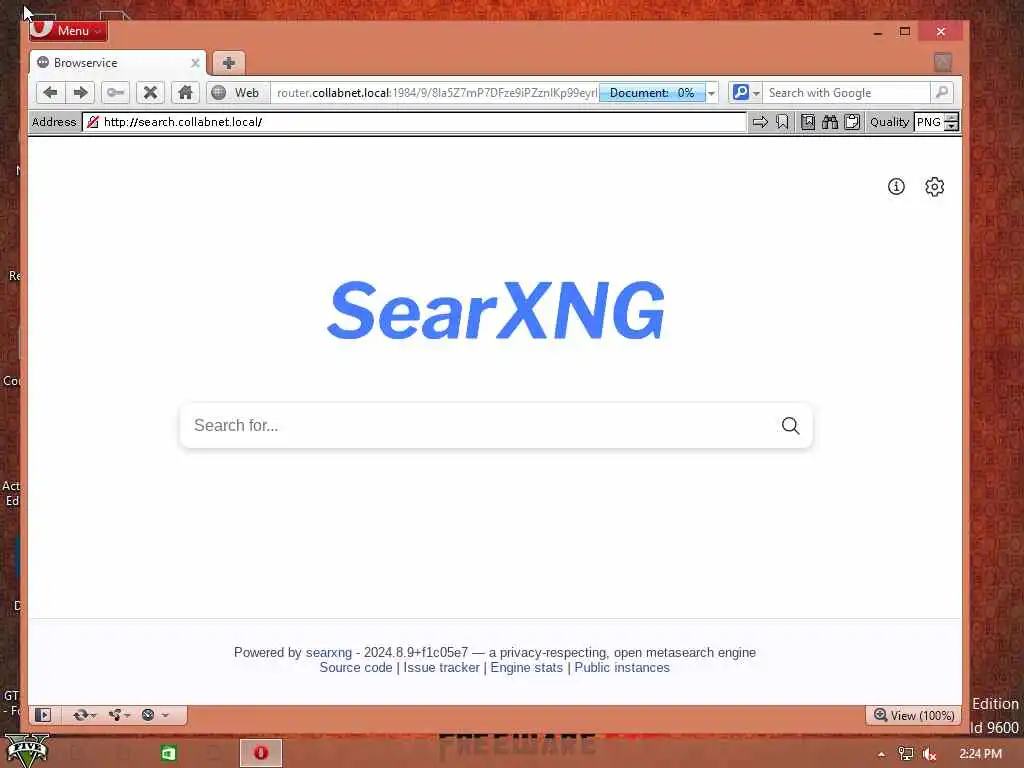1024x768 pixels.
Task: Open the Opera Link sync dropdown
Action: coord(84,715)
